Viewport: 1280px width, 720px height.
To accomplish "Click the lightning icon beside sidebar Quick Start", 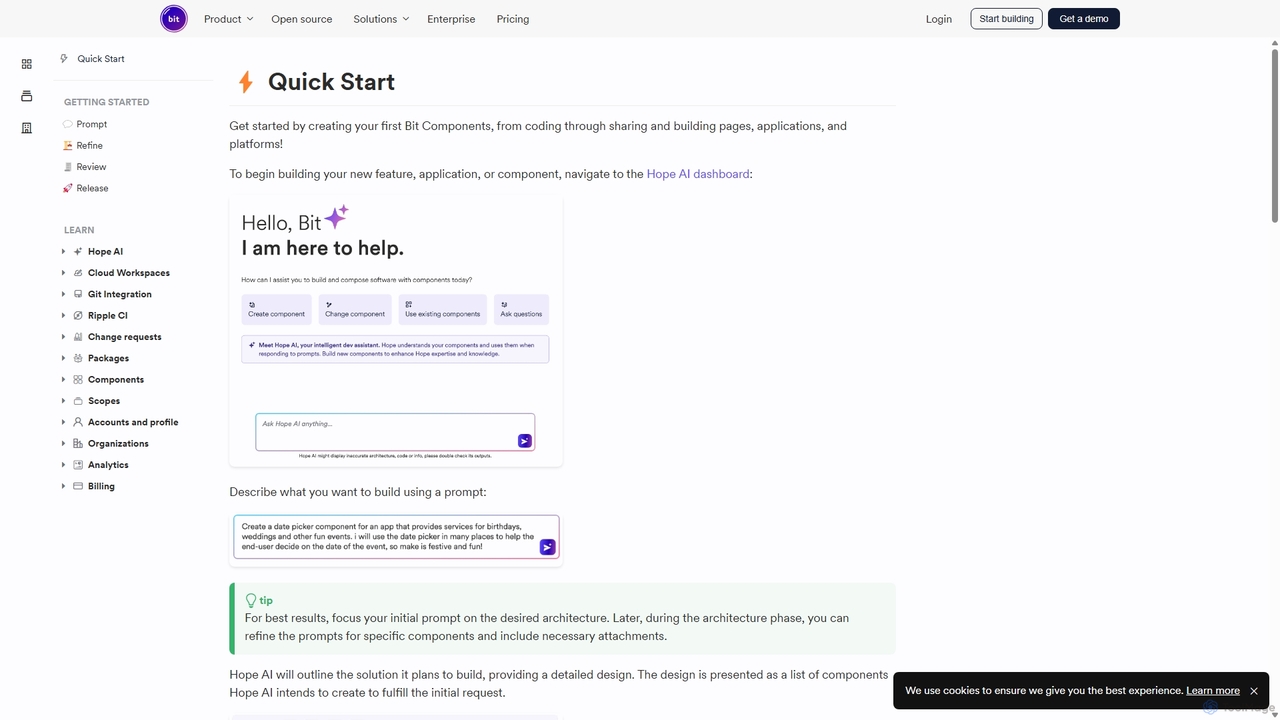I will point(64,59).
